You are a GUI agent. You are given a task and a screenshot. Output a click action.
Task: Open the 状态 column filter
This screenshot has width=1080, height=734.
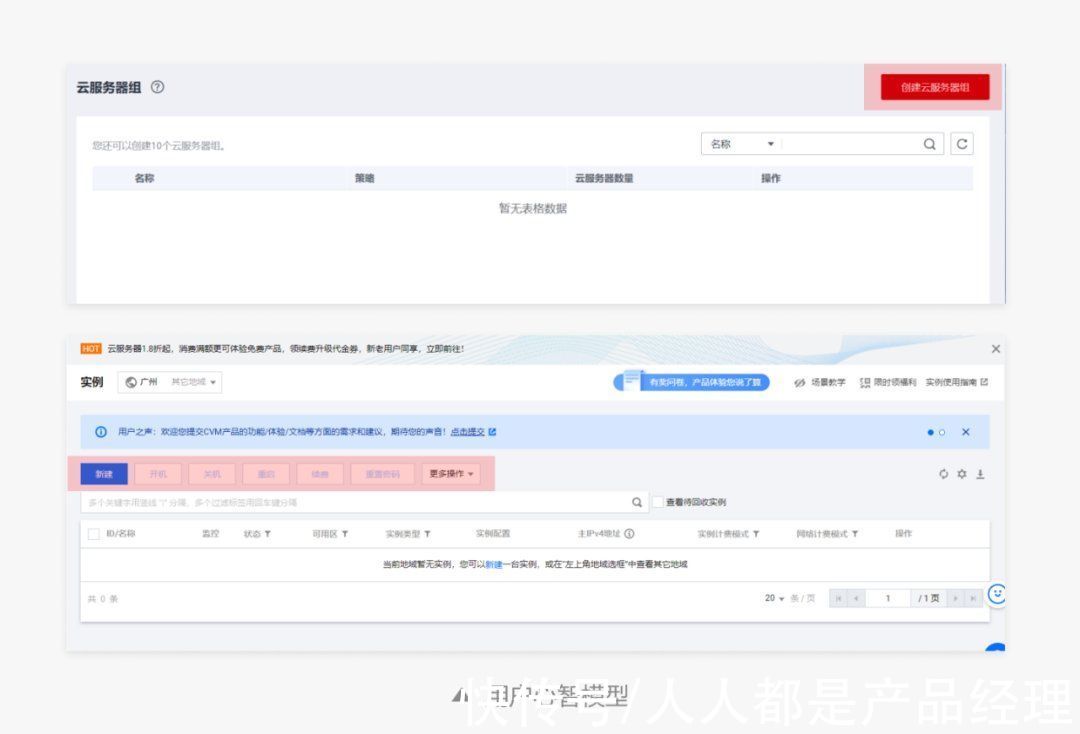pos(267,534)
